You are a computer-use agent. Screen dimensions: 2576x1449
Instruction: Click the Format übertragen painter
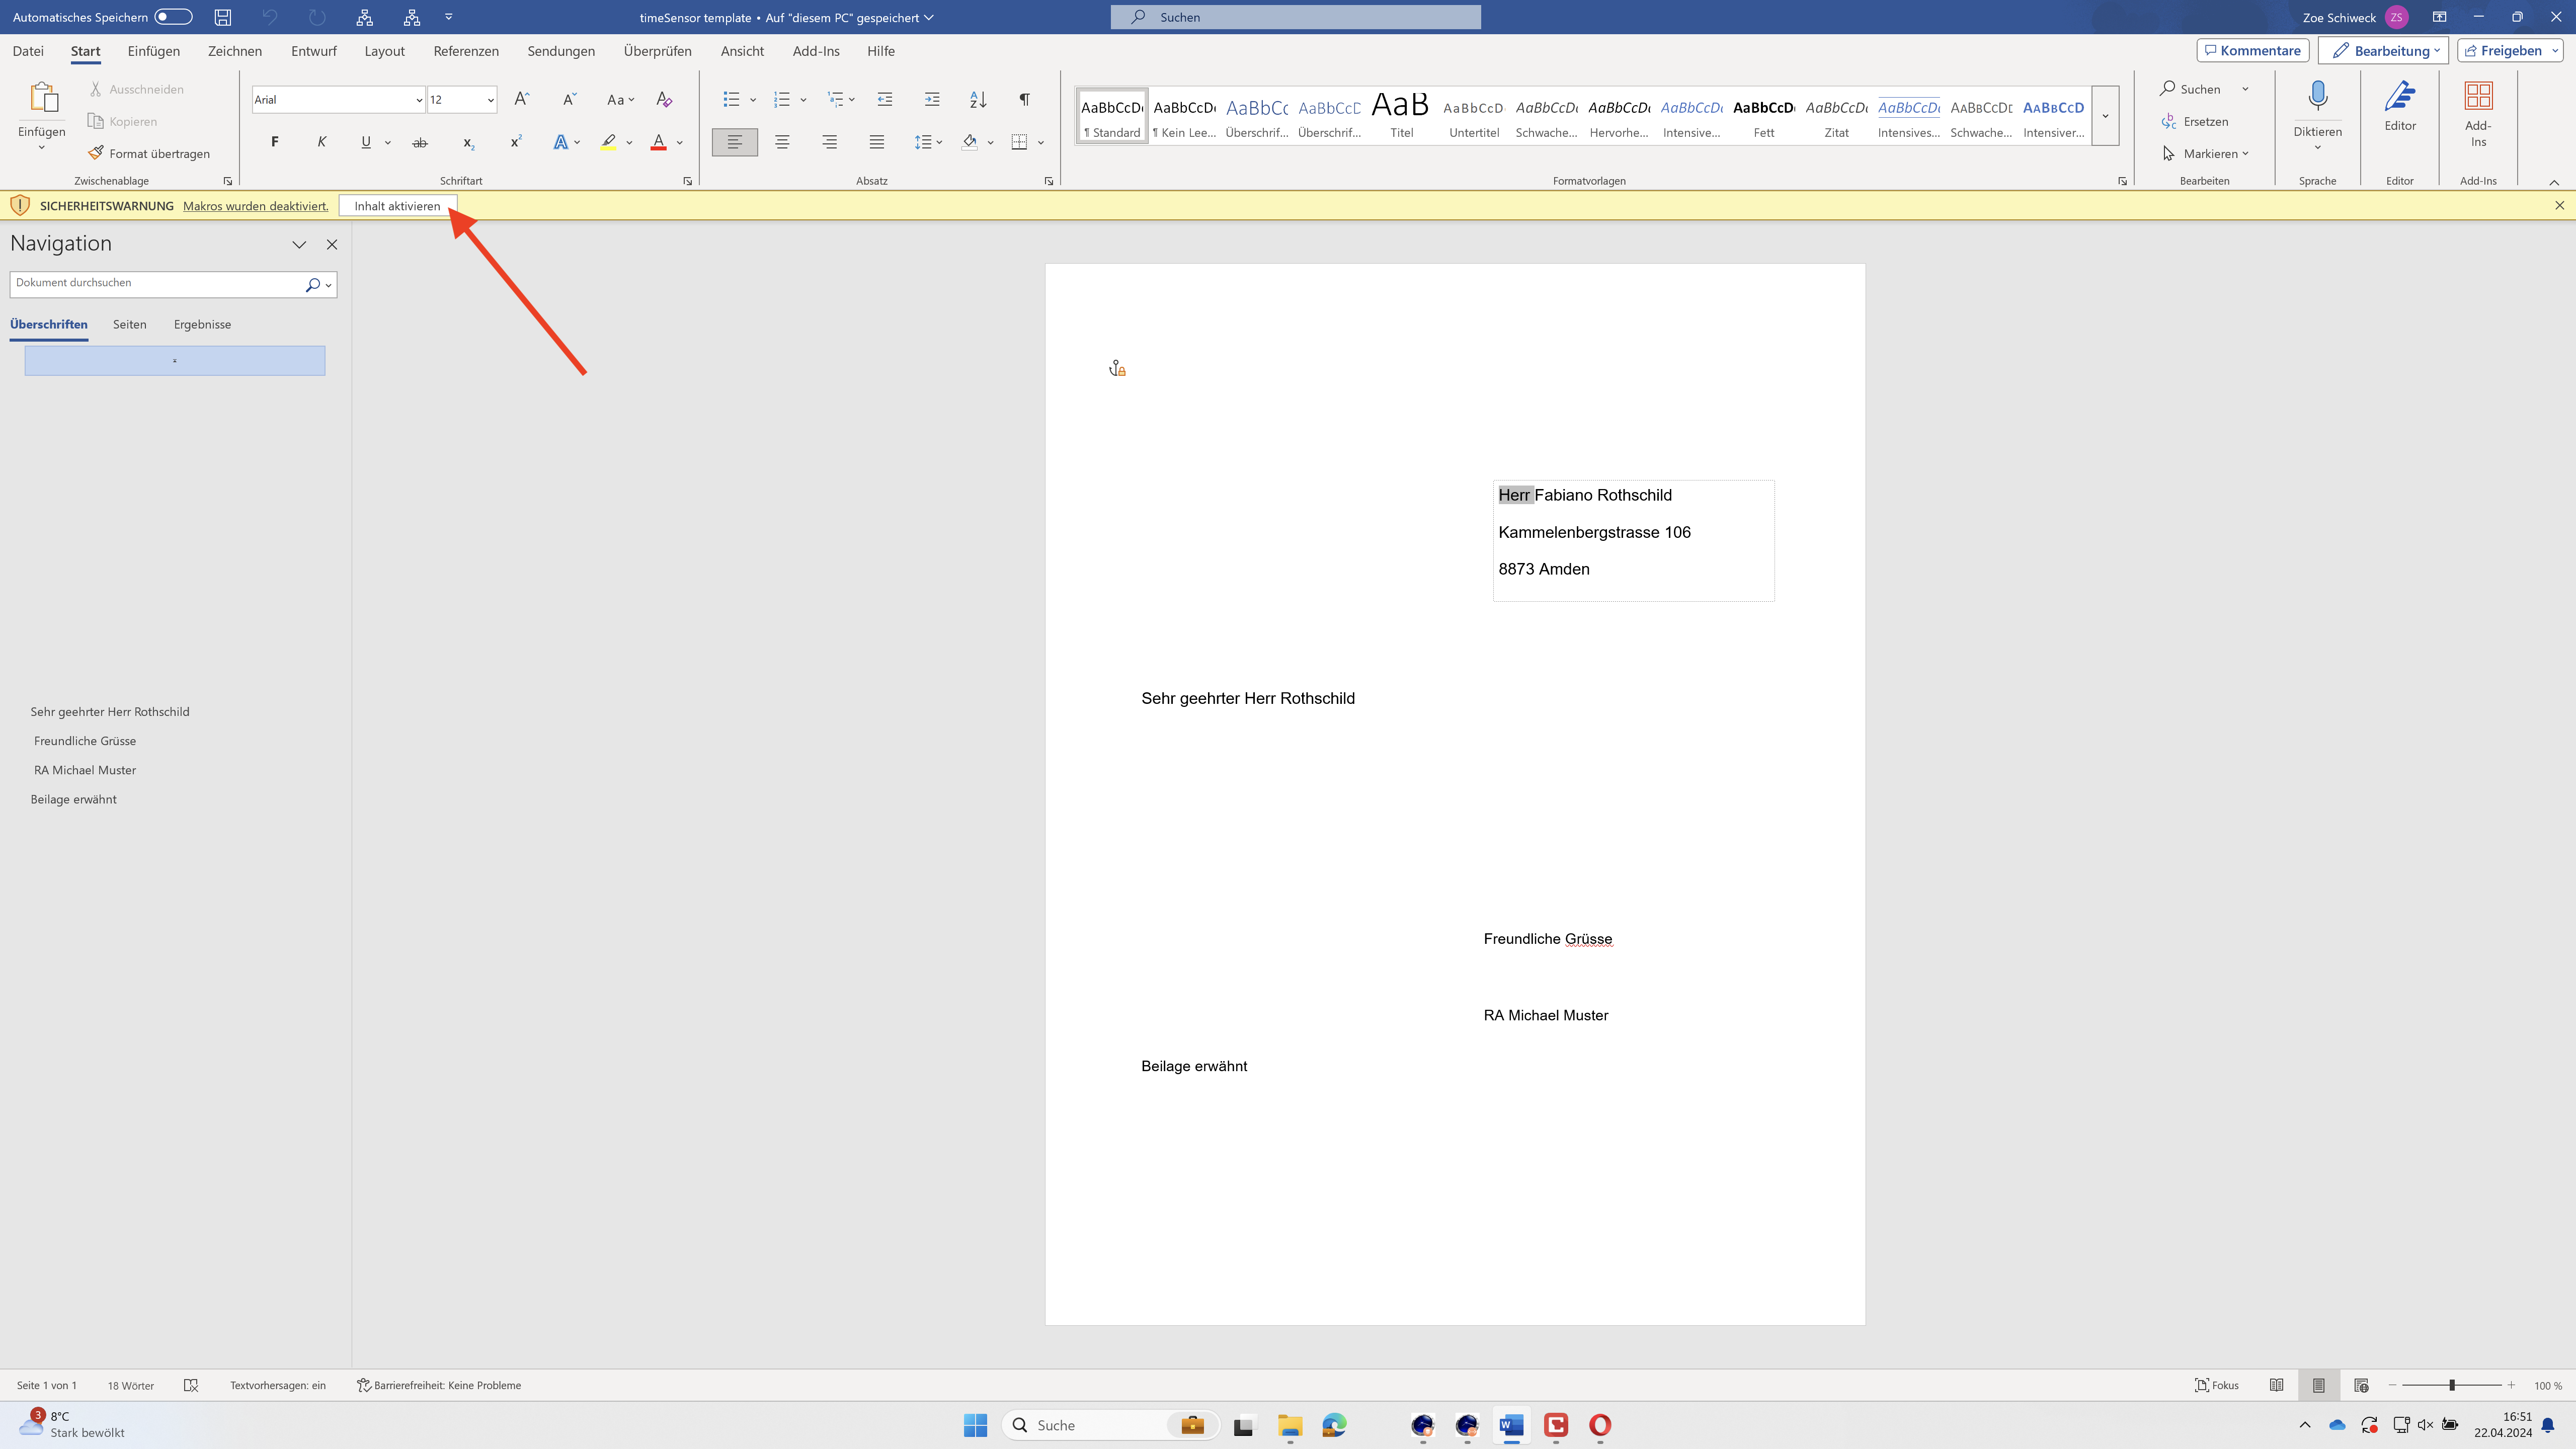pyautogui.click(x=149, y=153)
